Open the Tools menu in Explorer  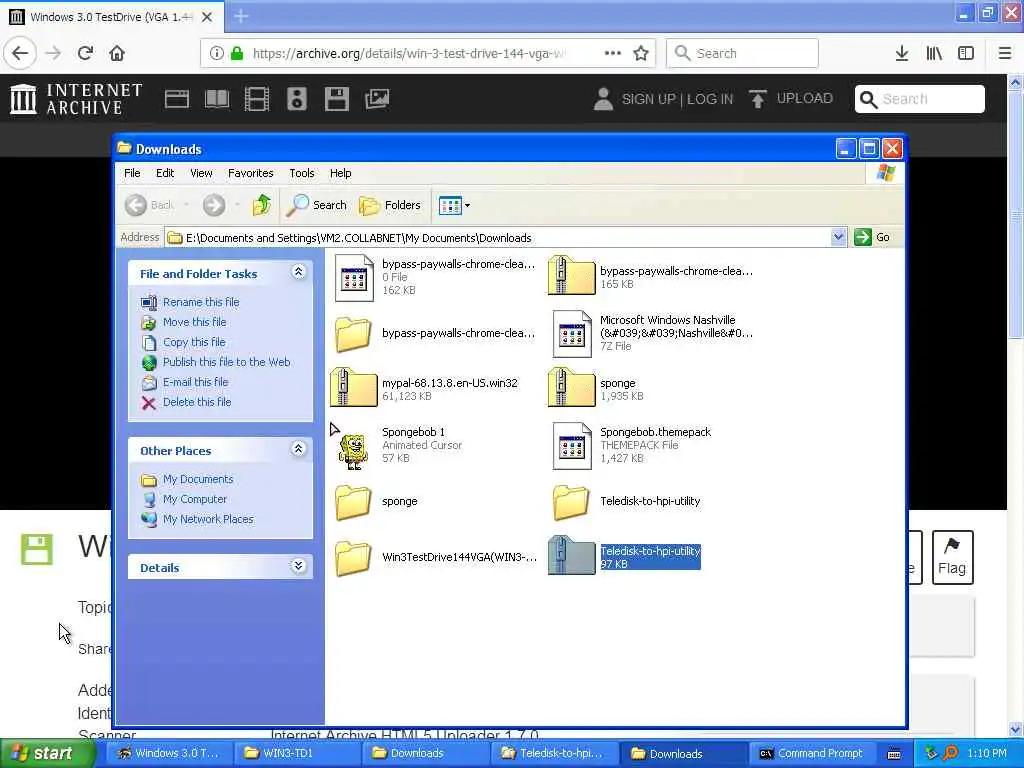tap(302, 173)
